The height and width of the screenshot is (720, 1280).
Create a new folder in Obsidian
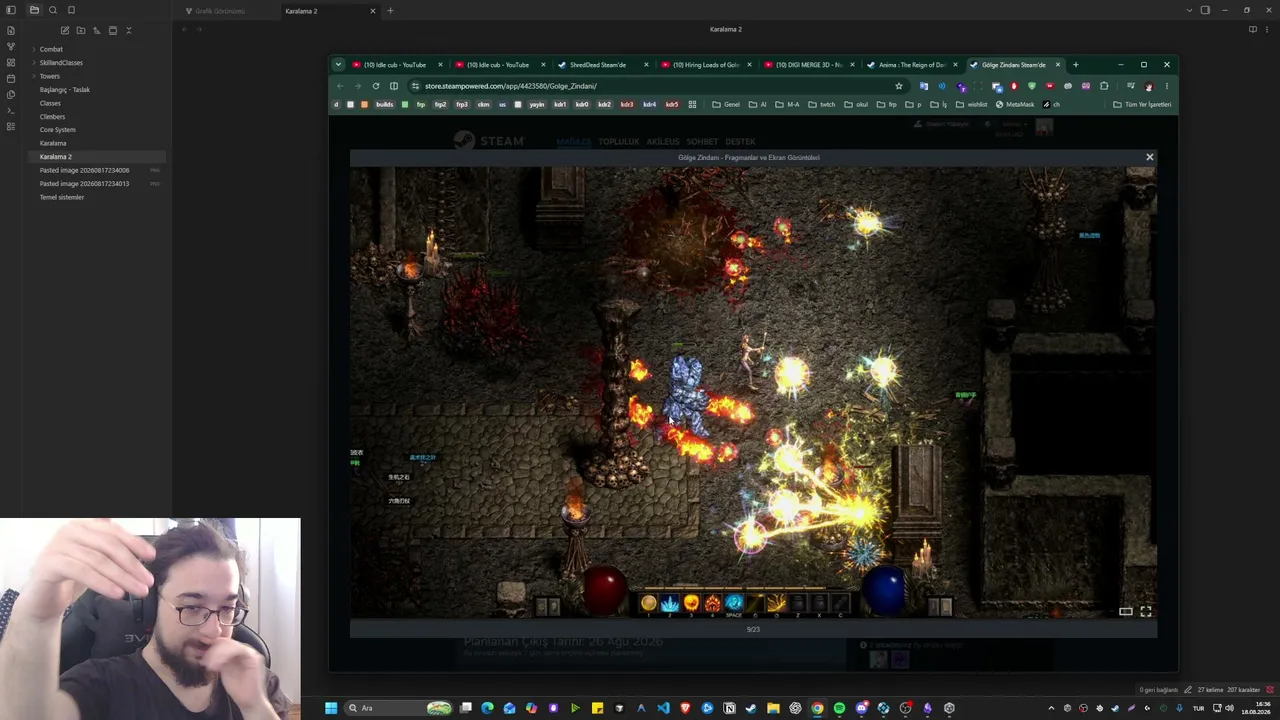tap(81, 30)
